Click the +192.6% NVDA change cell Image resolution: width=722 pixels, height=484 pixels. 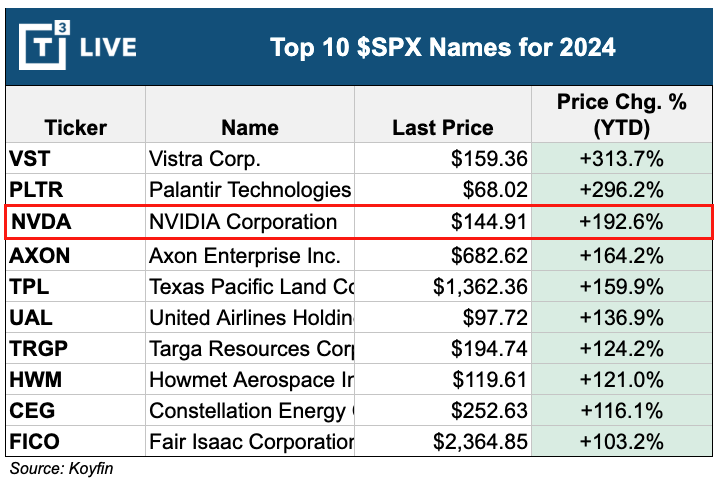click(620, 221)
